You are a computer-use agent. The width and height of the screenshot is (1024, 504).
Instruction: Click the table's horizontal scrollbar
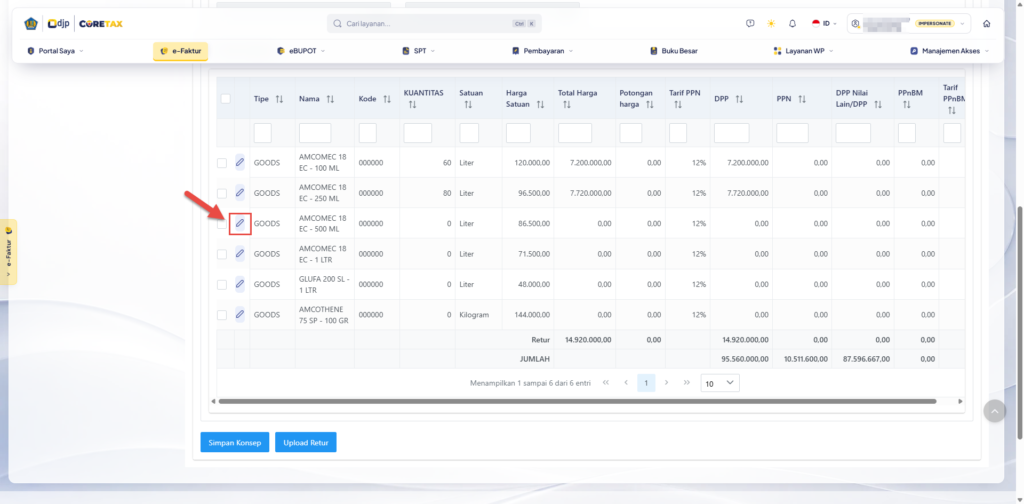click(577, 402)
